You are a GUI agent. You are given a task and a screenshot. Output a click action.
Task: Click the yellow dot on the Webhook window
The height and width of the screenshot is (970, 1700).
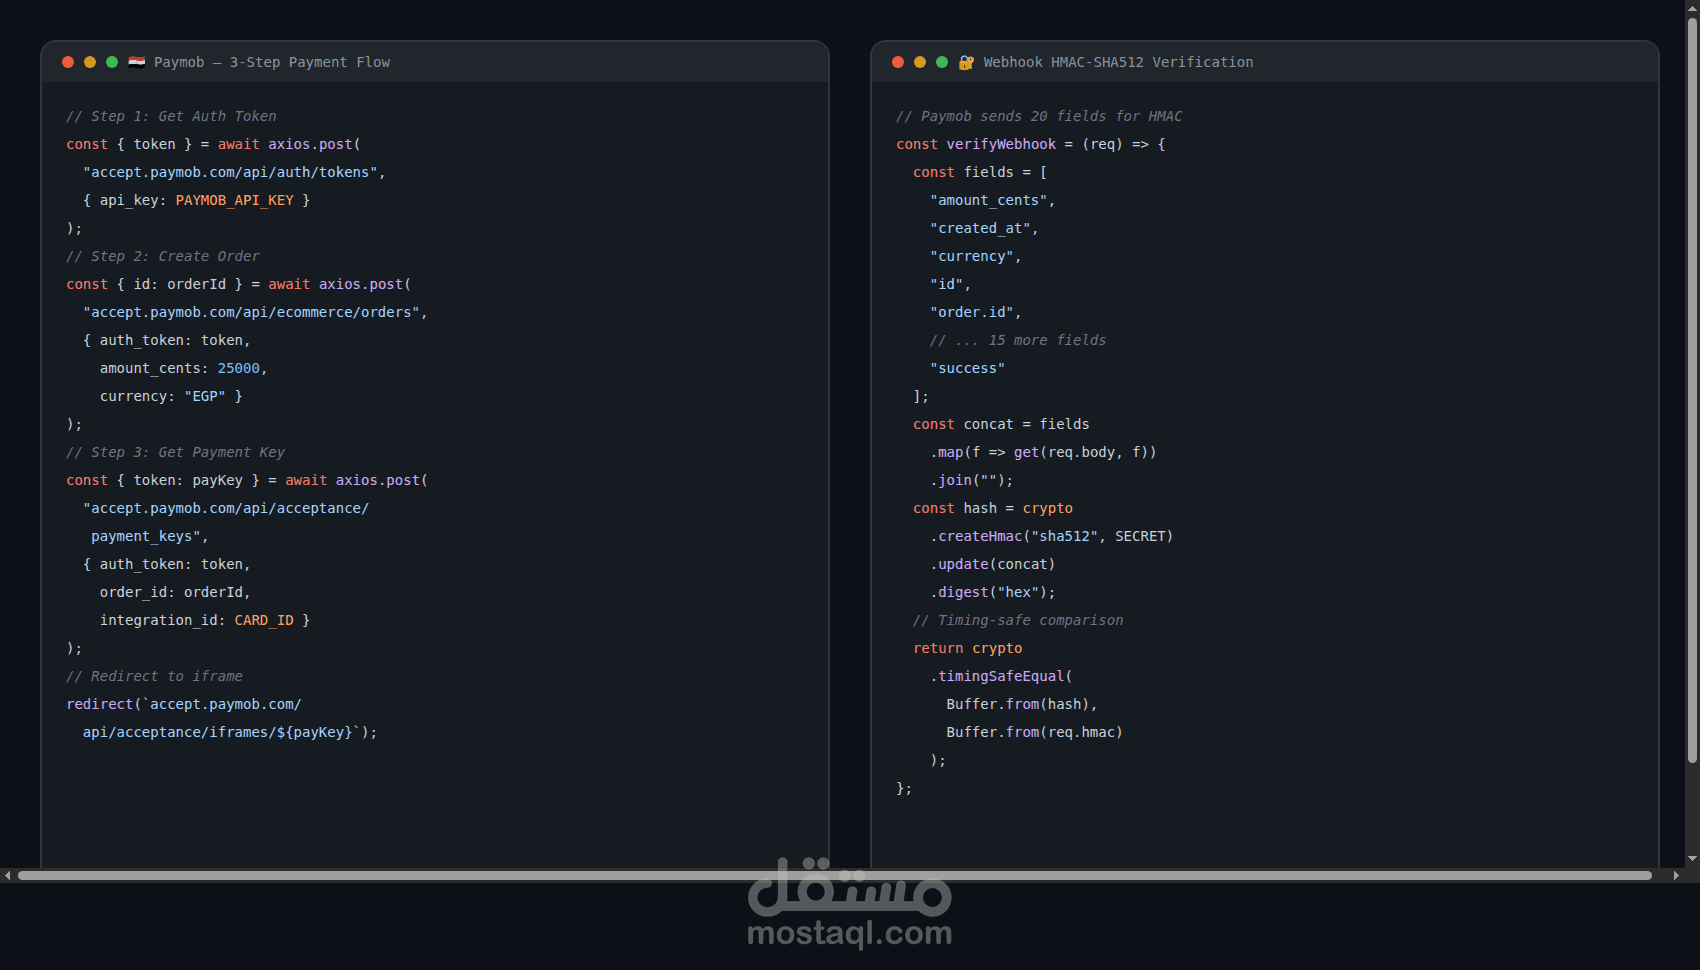(920, 62)
